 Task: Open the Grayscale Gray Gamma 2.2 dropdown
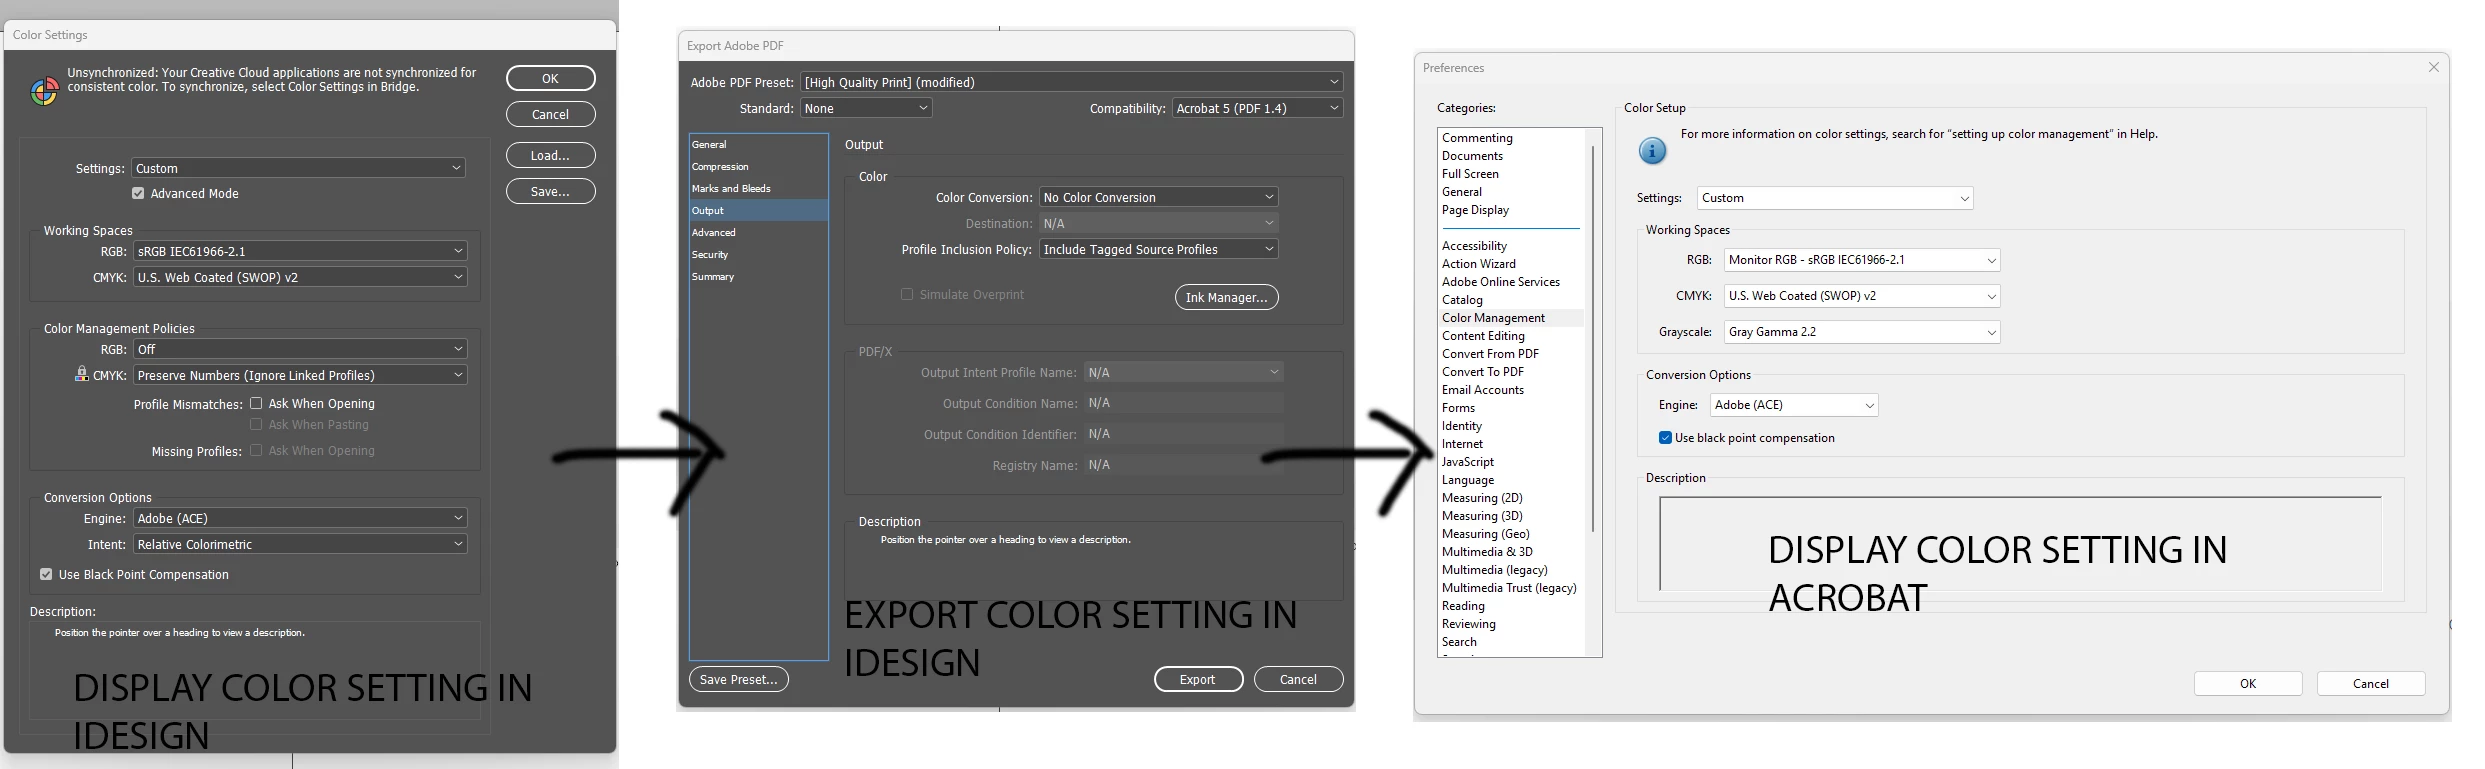tap(1862, 332)
